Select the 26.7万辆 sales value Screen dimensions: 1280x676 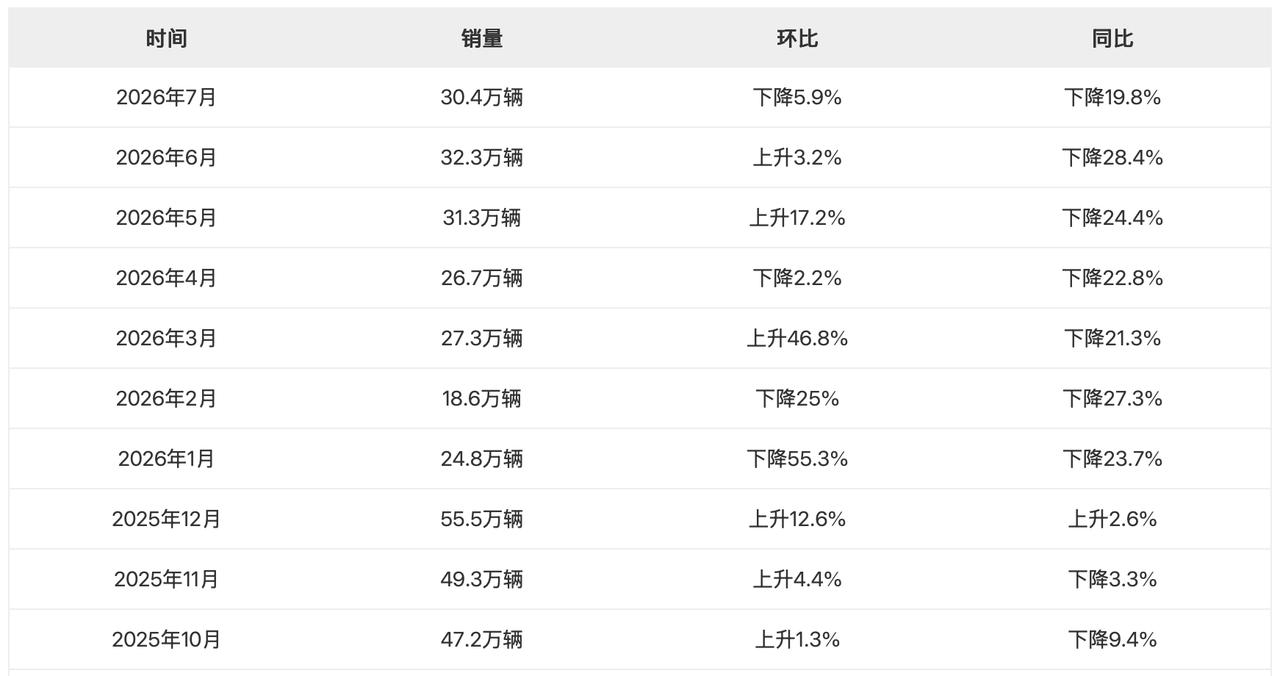click(x=482, y=278)
